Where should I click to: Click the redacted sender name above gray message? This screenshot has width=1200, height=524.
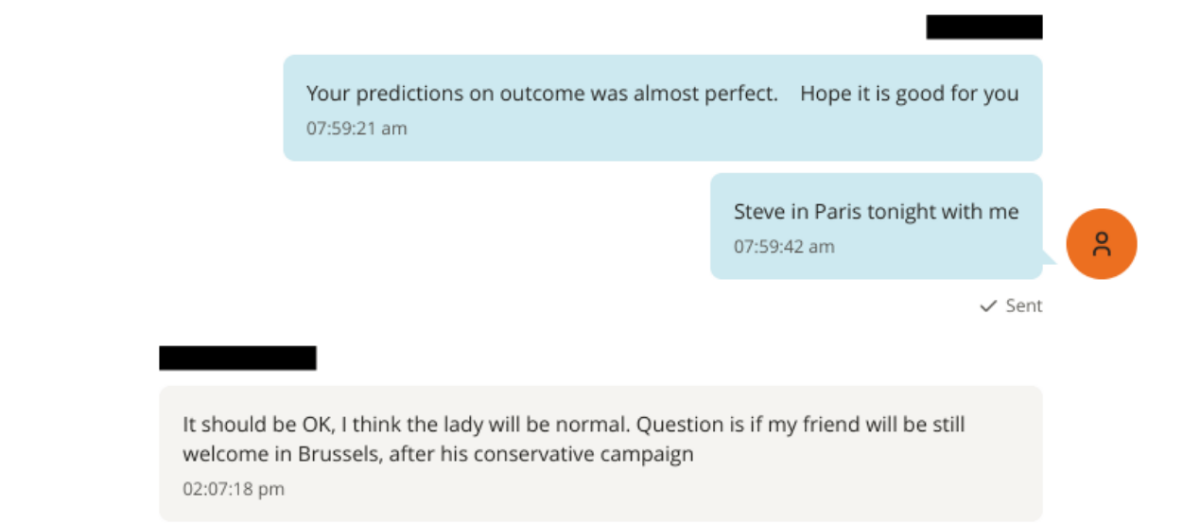click(x=238, y=358)
